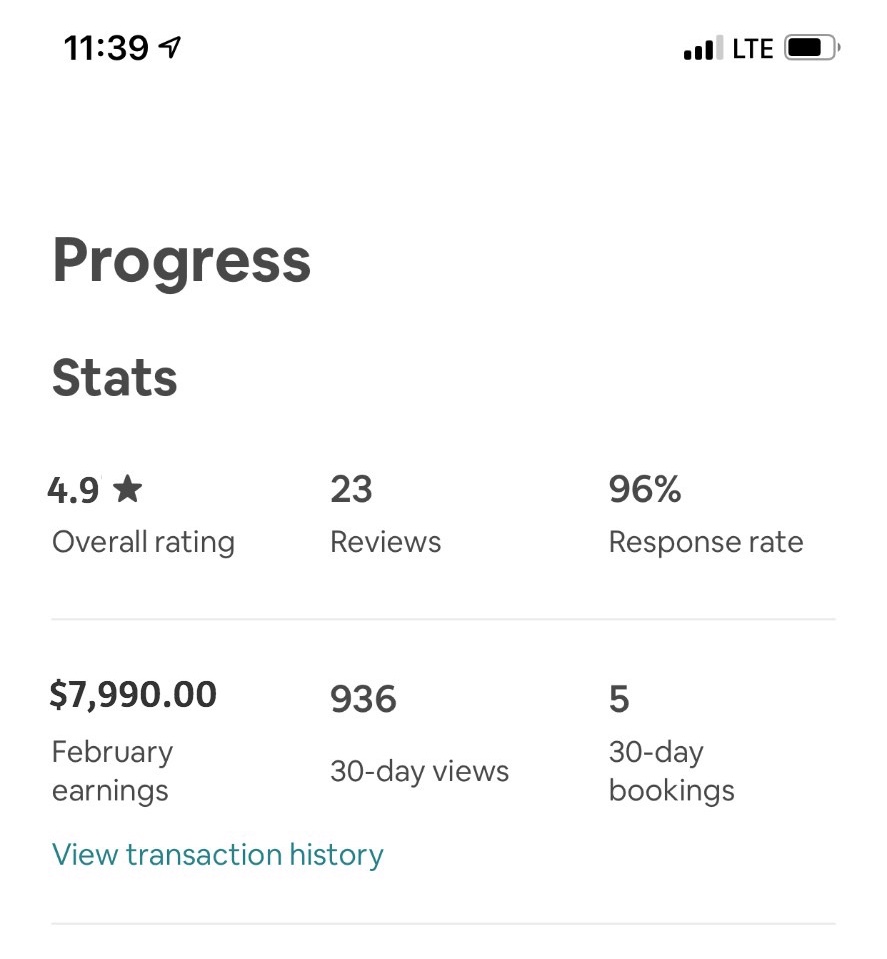887x959 pixels.
Task: Tap the 4.9 overall rating value
Action: 73,491
